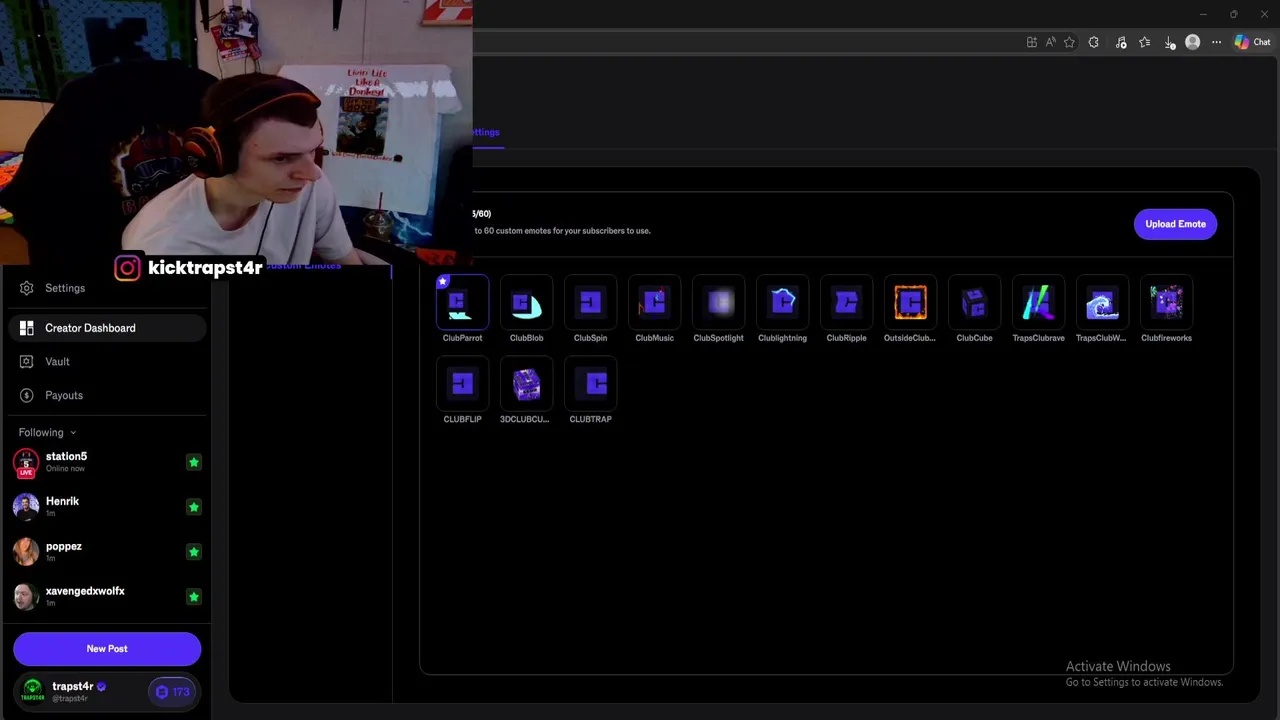Select the ClubSpotlight emote
The width and height of the screenshot is (1280, 720).
pos(718,303)
